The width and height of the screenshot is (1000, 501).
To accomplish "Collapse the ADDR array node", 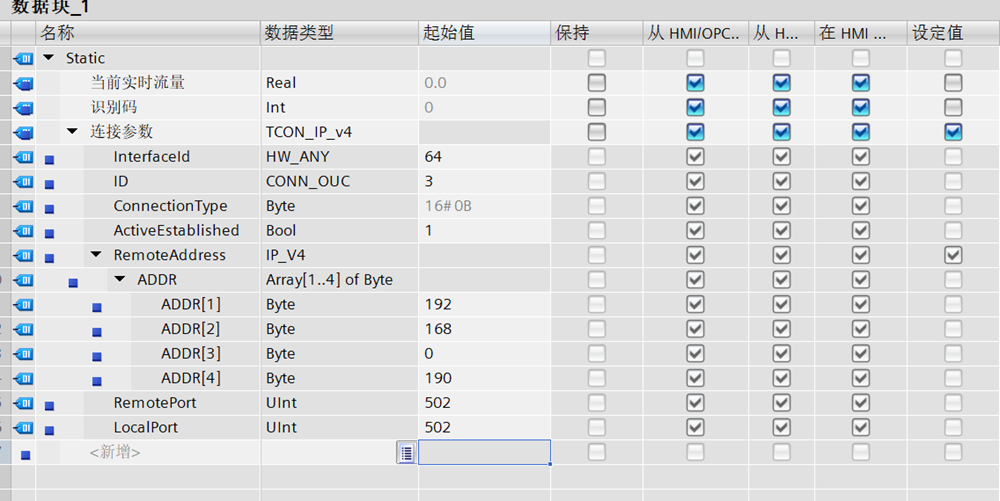I will (121, 280).
